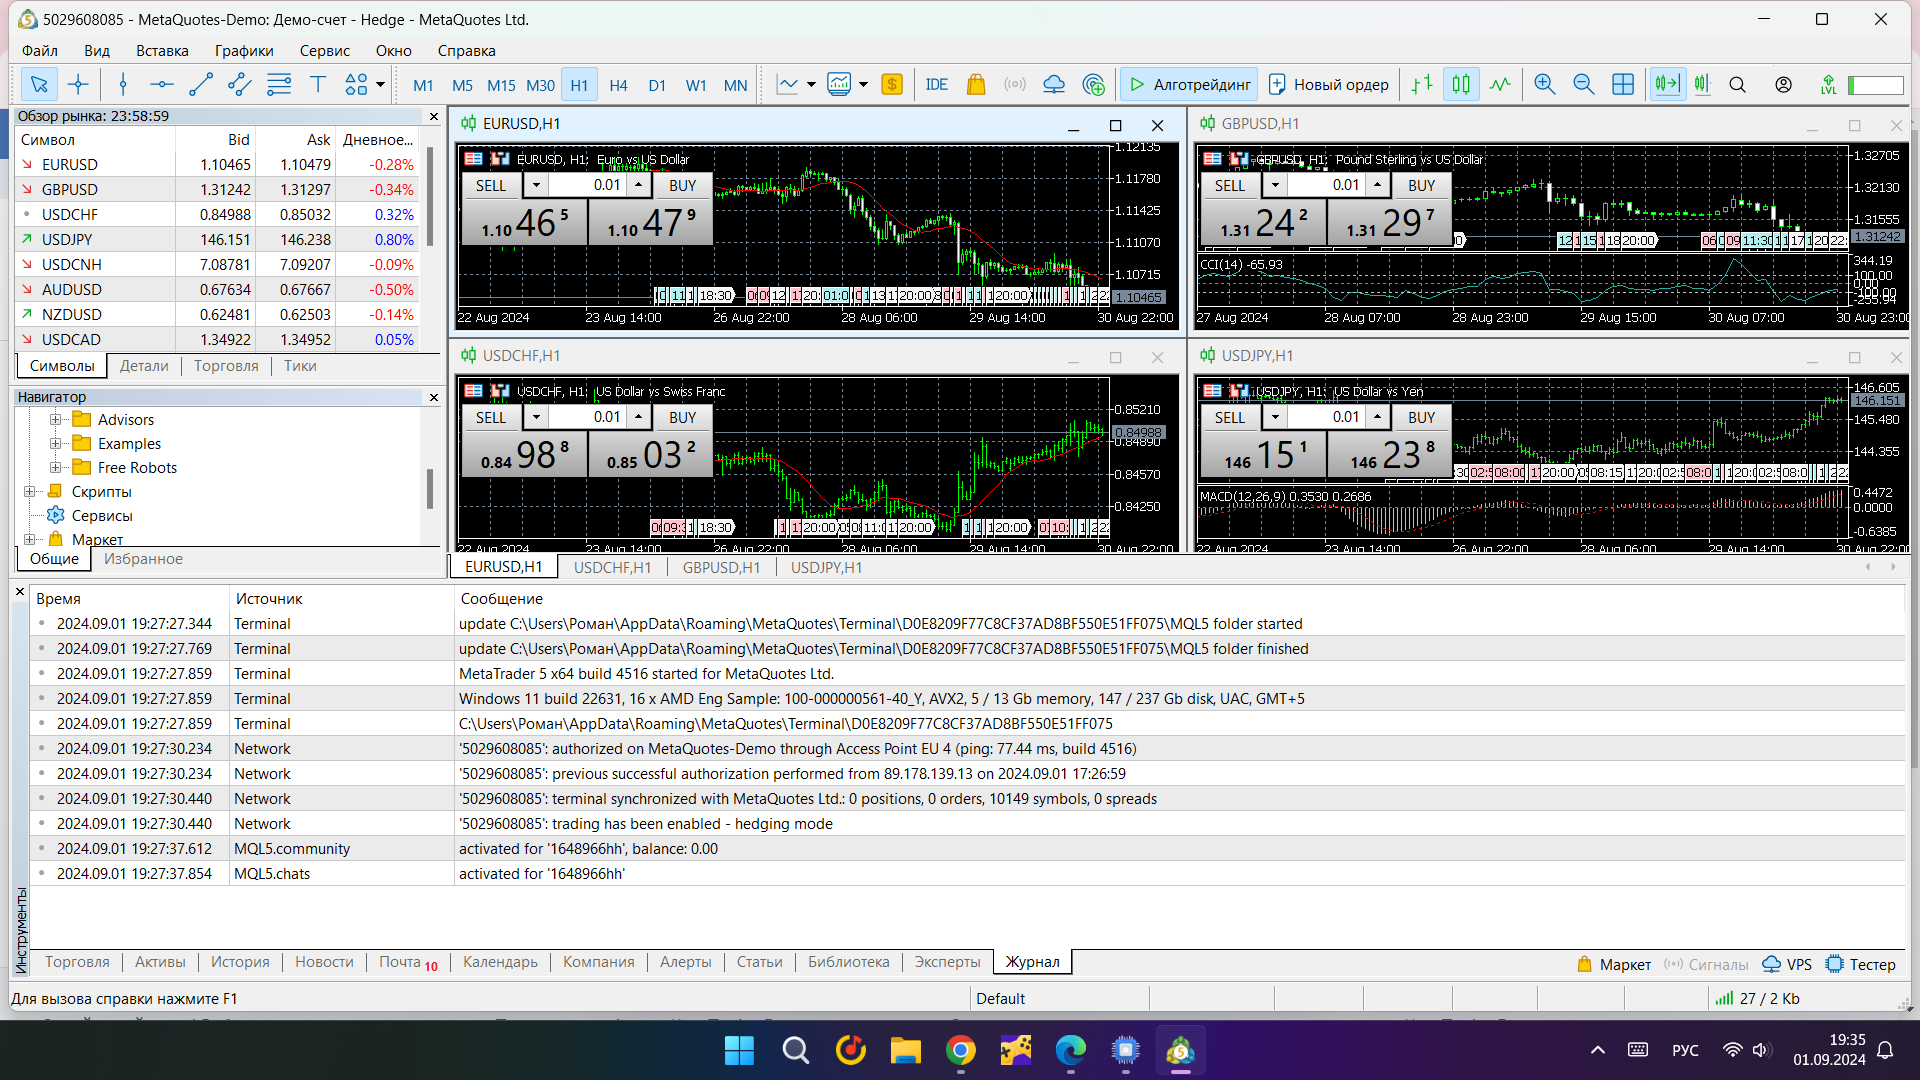Switch to M5 timeframe

click(x=462, y=85)
